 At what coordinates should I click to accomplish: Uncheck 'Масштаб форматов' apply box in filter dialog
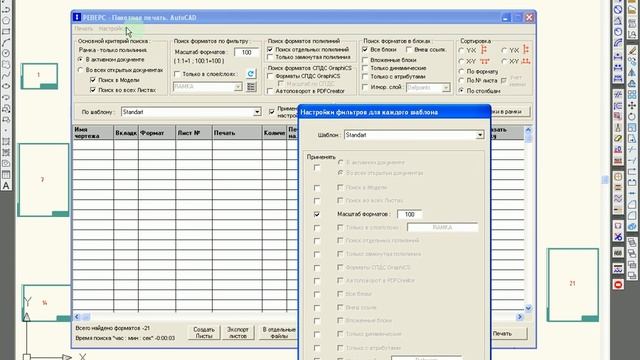point(317,214)
